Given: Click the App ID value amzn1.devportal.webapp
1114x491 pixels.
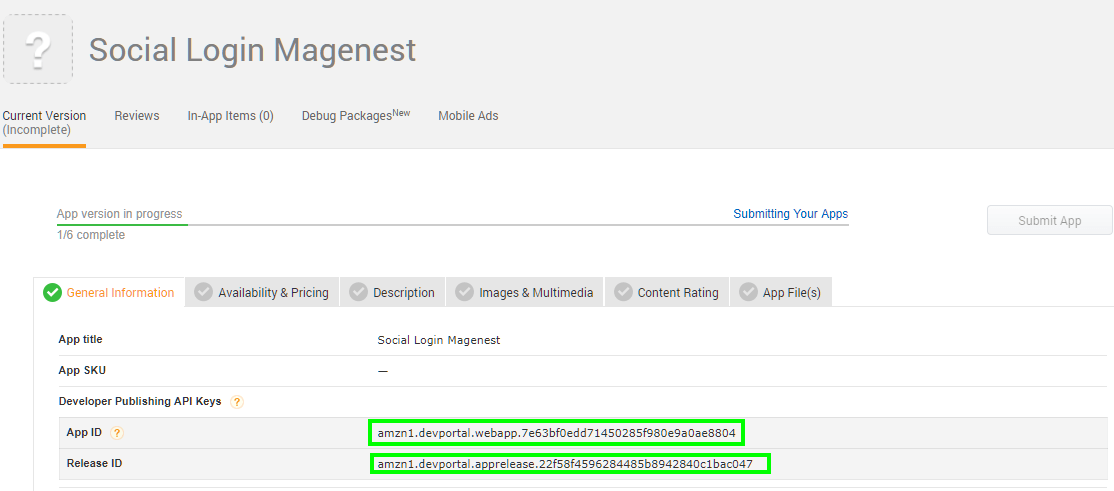Looking at the screenshot, I should click(556, 433).
